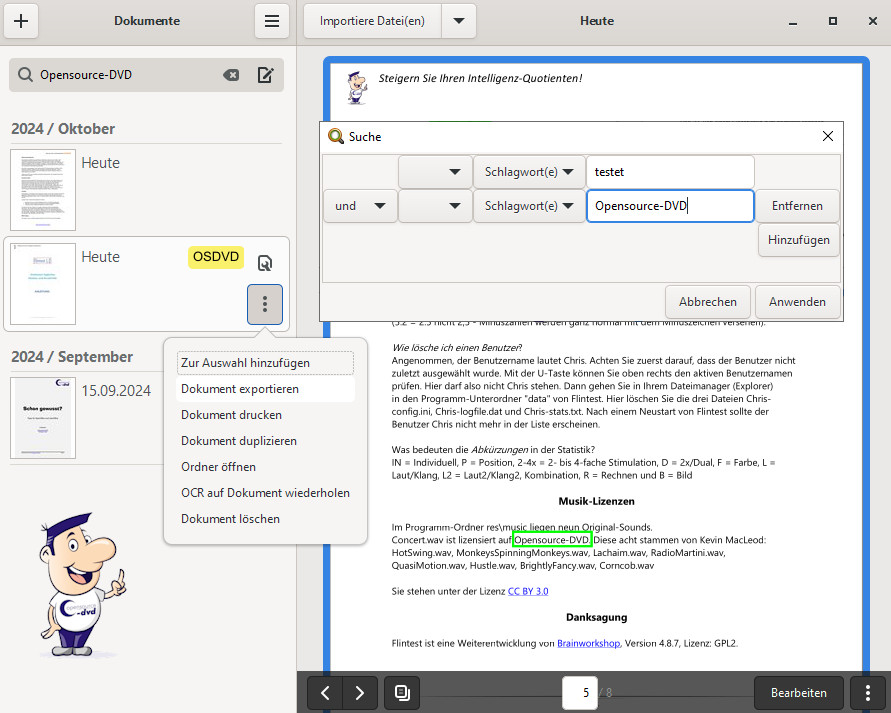Go to the previous page
This screenshot has height=713, width=891.
(x=325, y=693)
